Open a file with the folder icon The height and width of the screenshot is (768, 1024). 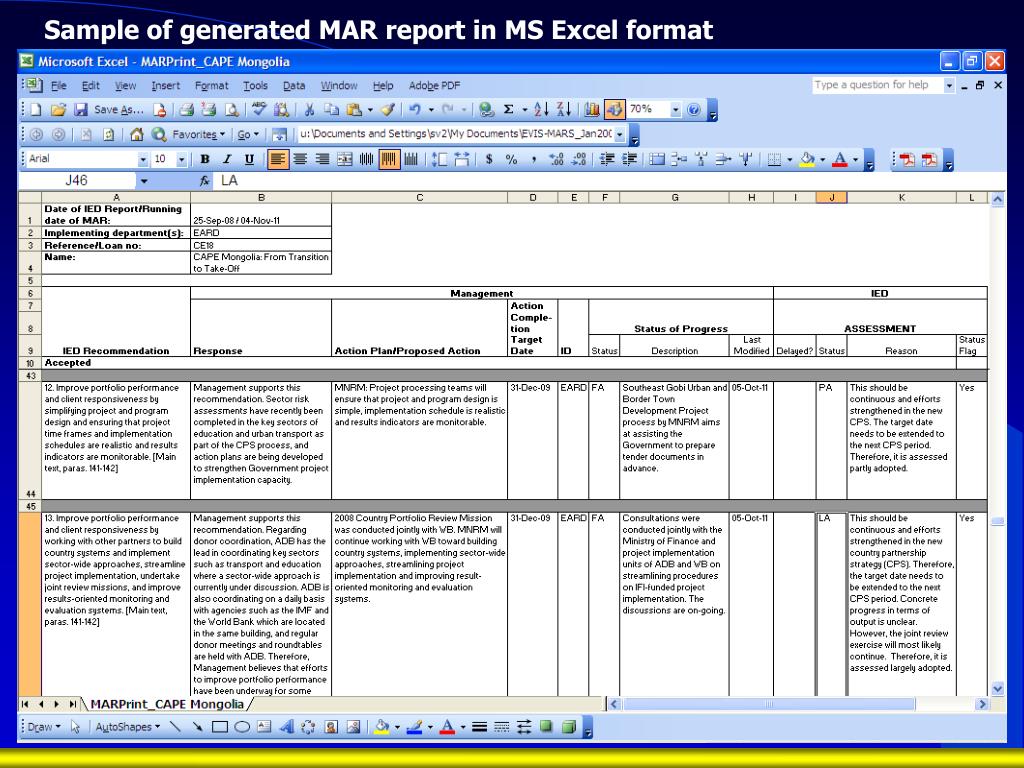[x=58, y=110]
